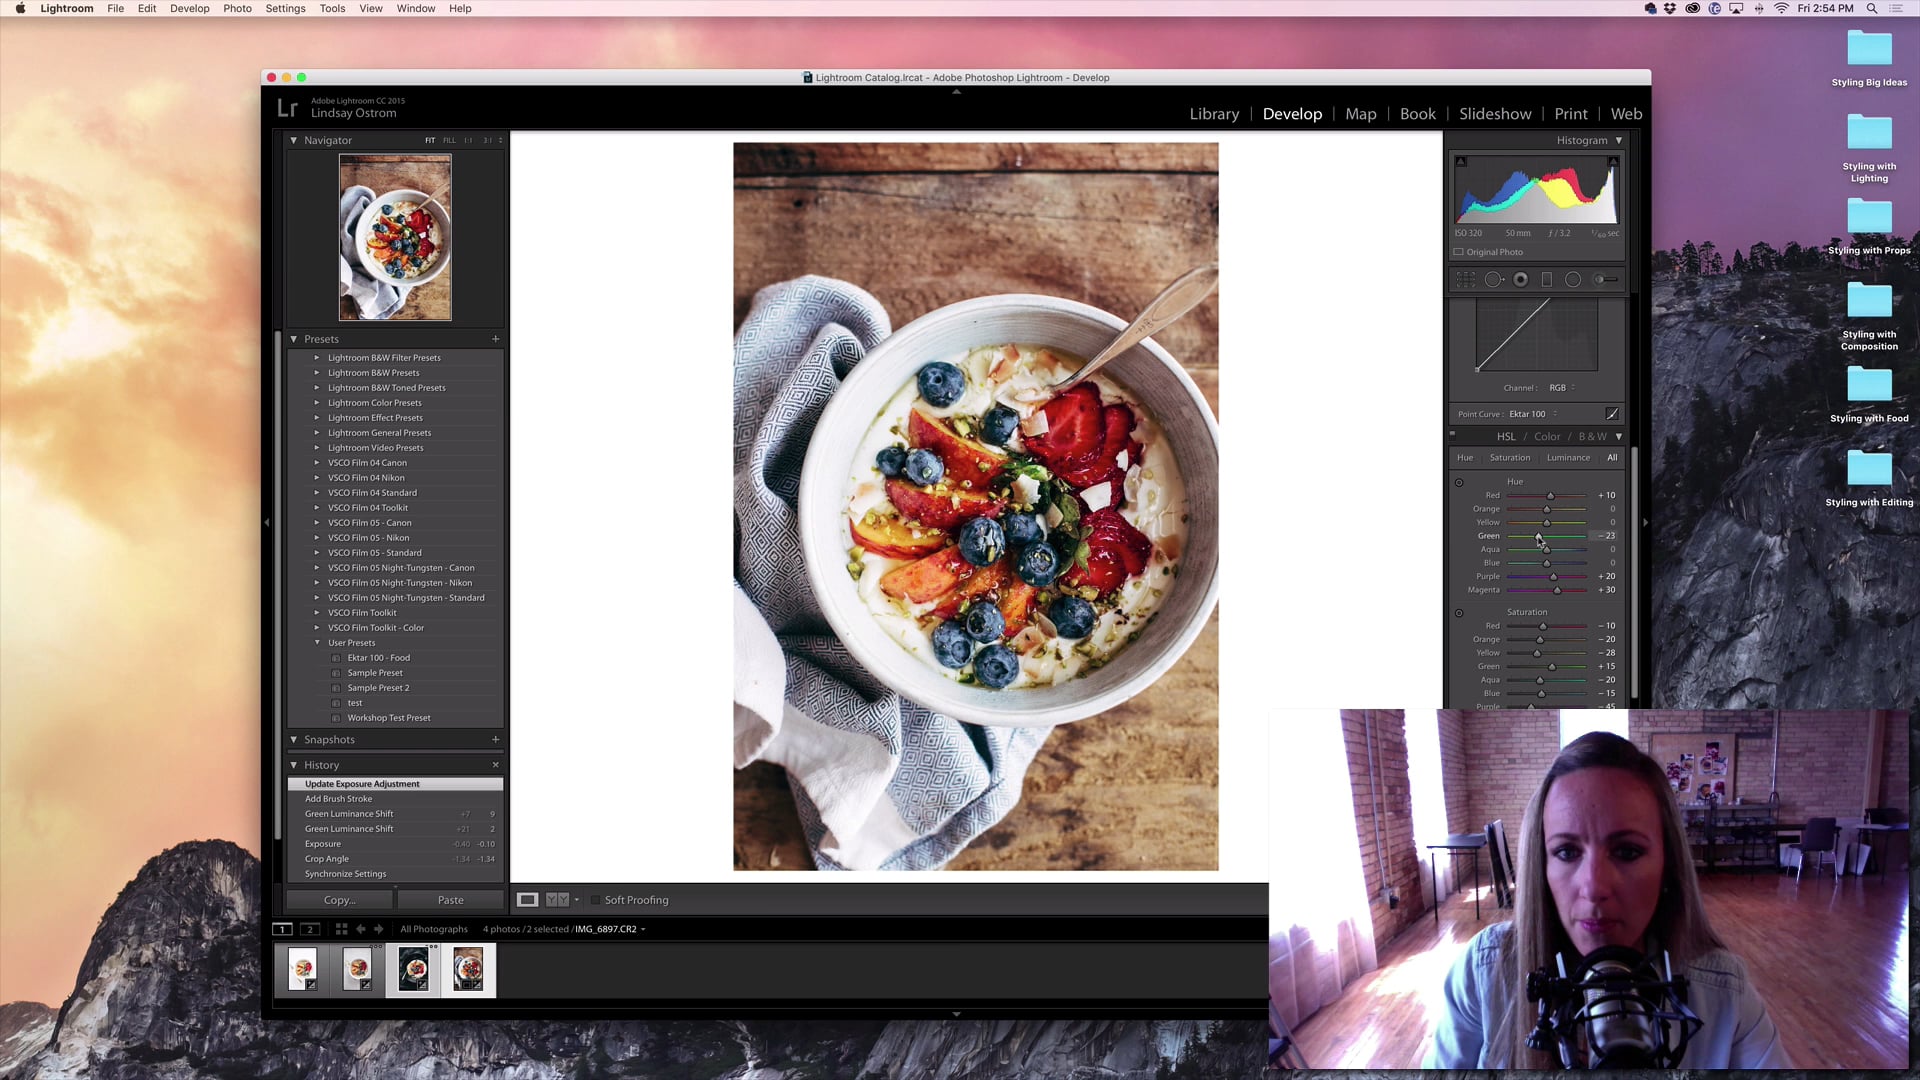The width and height of the screenshot is (1920, 1080).
Task: Select the Crop Angle tool icon
Action: [x=1468, y=278]
